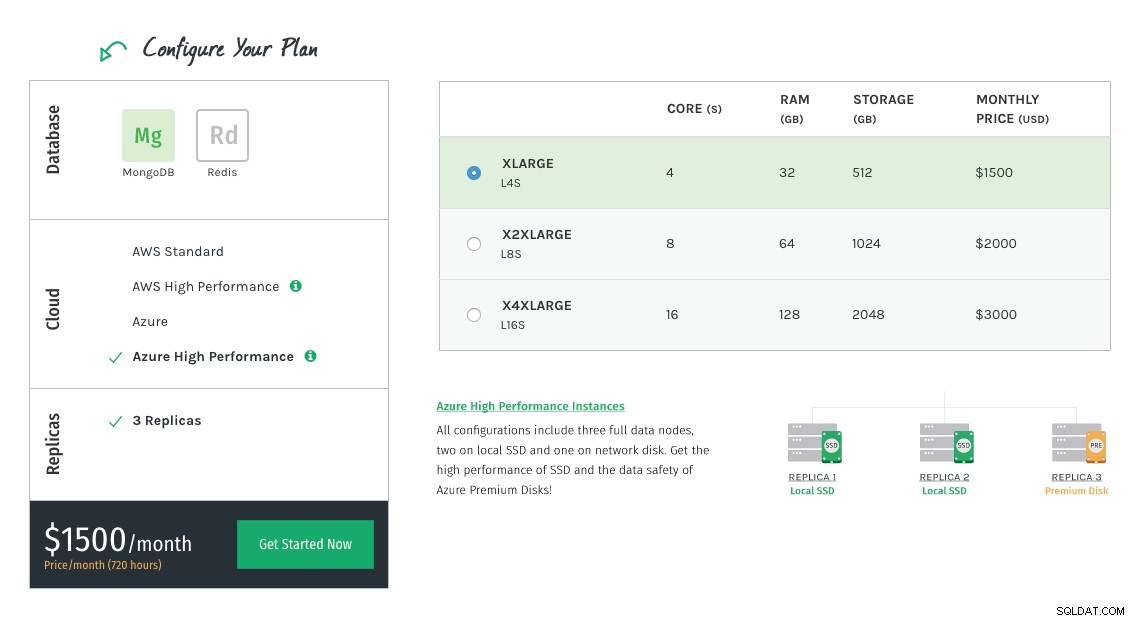1134x621 pixels.
Task: Choose AWS High Performance cloud option
Action: (205, 286)
